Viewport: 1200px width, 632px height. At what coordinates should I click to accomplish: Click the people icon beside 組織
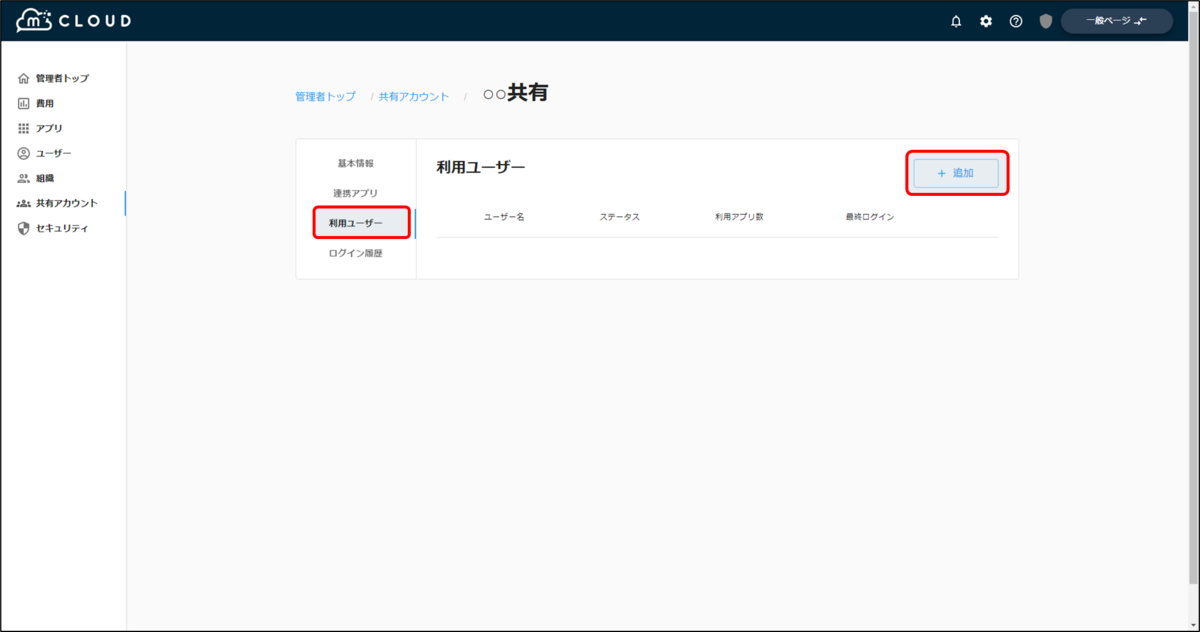click(24, 178)
